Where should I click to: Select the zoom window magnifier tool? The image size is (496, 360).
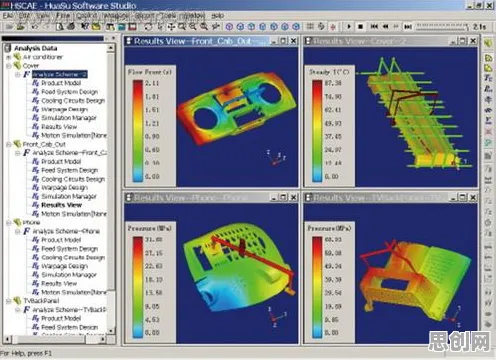pyautogui.click(x=182, y=27)
